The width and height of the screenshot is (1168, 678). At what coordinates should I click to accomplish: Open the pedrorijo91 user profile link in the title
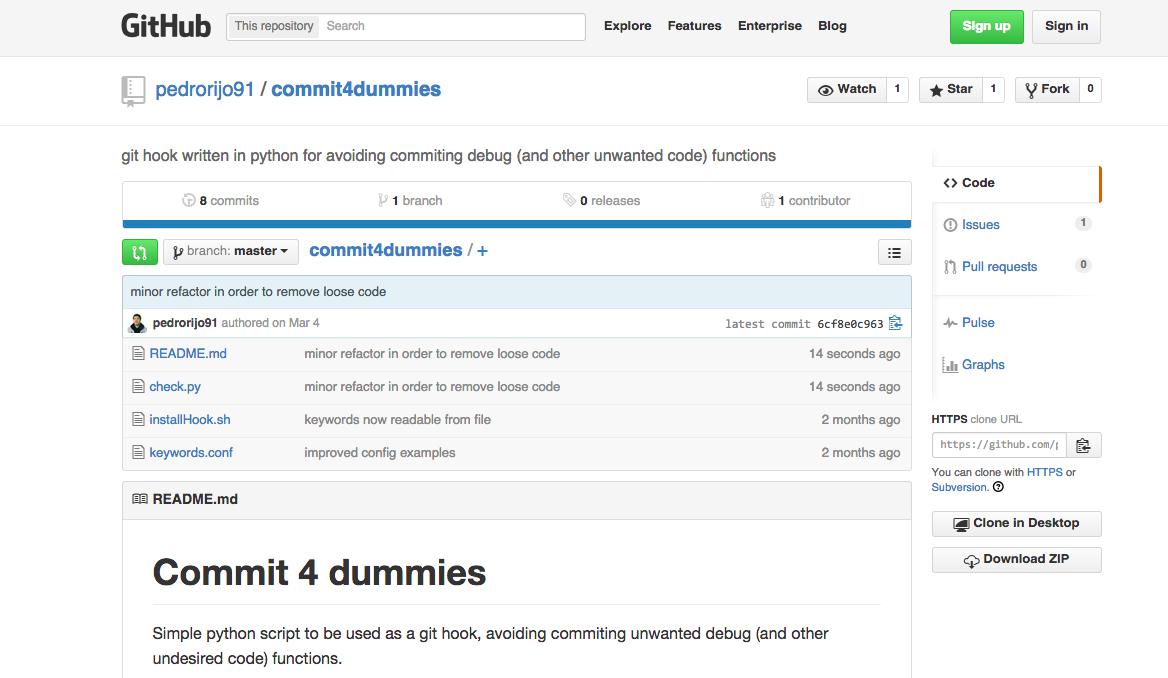(x=205, y=89)
